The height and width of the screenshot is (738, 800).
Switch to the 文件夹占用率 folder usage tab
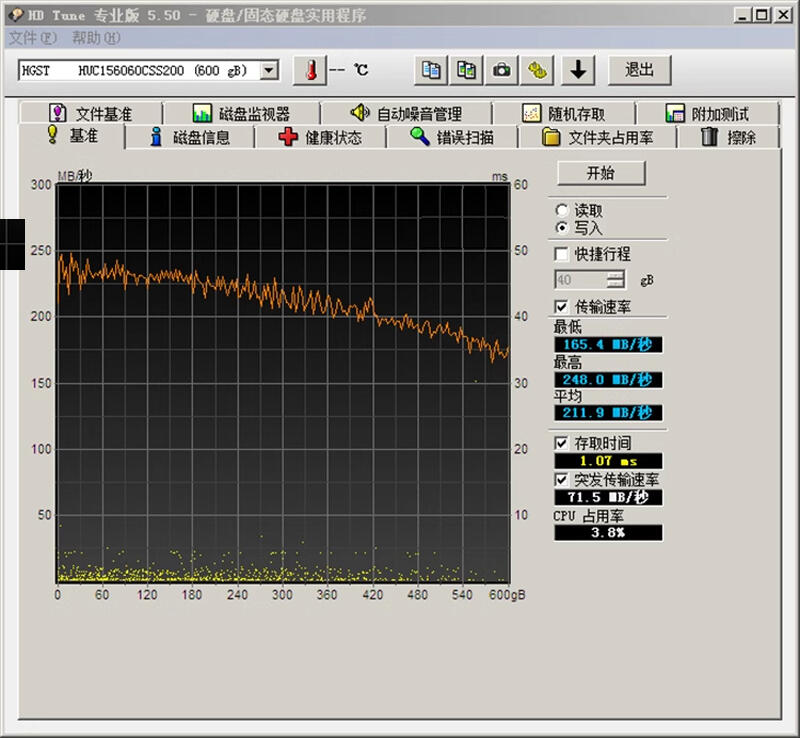coord(597,137)
